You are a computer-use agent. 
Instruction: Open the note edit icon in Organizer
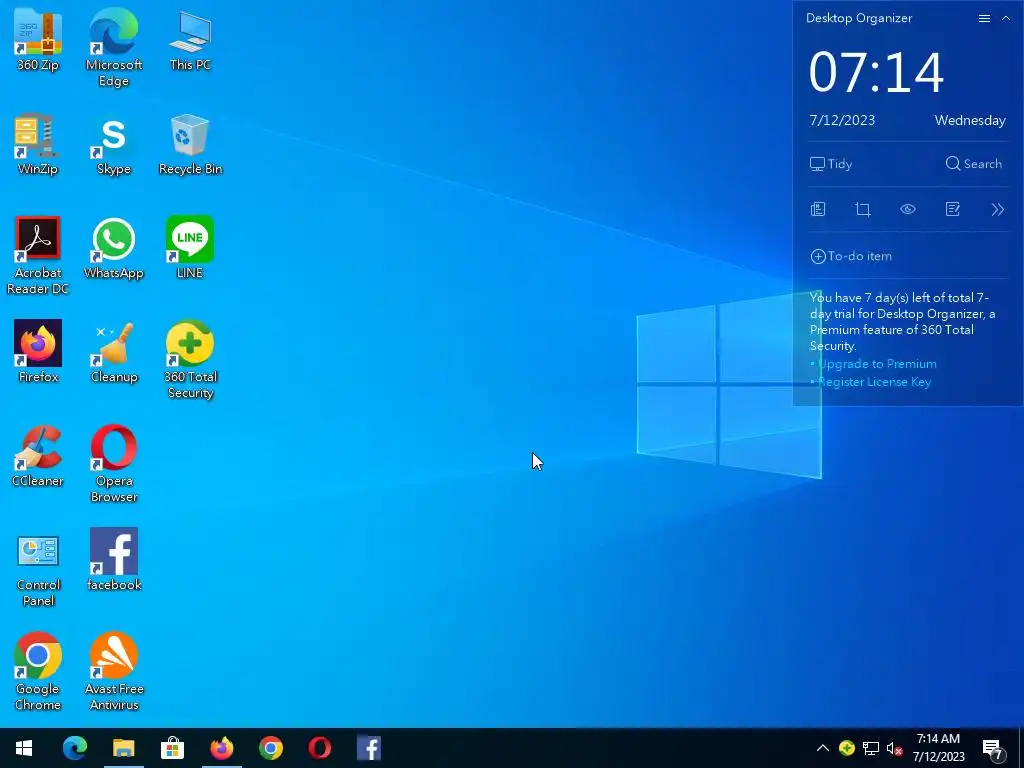coord(953,209)
